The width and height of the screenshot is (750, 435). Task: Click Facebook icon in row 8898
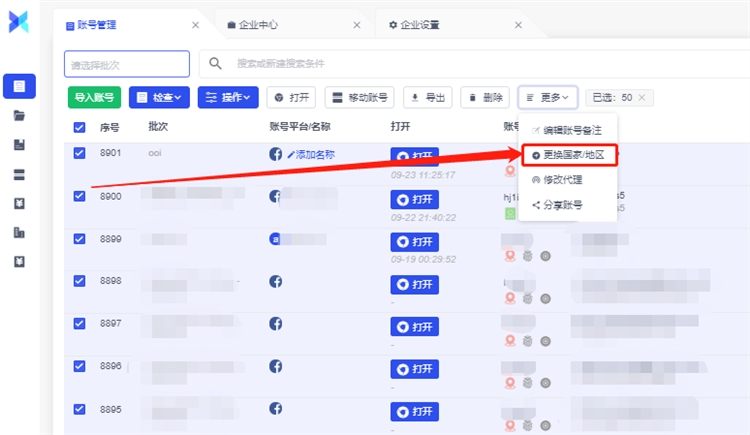(275, 281)
